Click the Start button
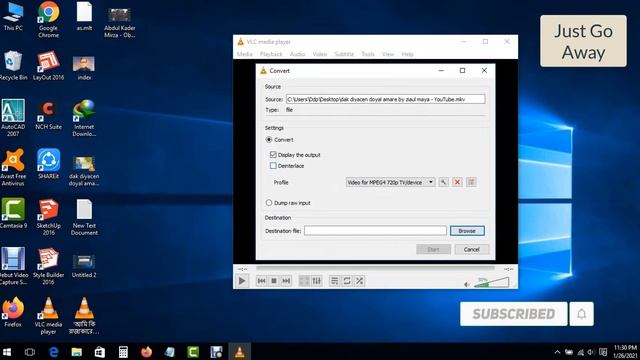Image resolution: width=640 pixels, height=360 pixels. (433, 249)
